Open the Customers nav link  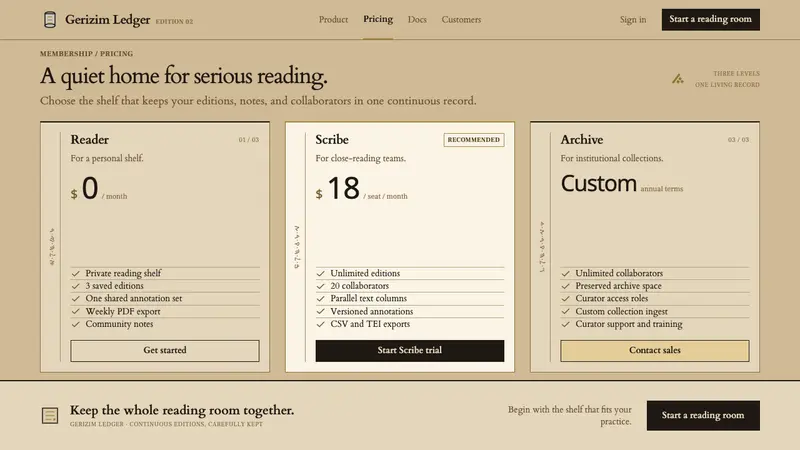[x=461, y=19]
